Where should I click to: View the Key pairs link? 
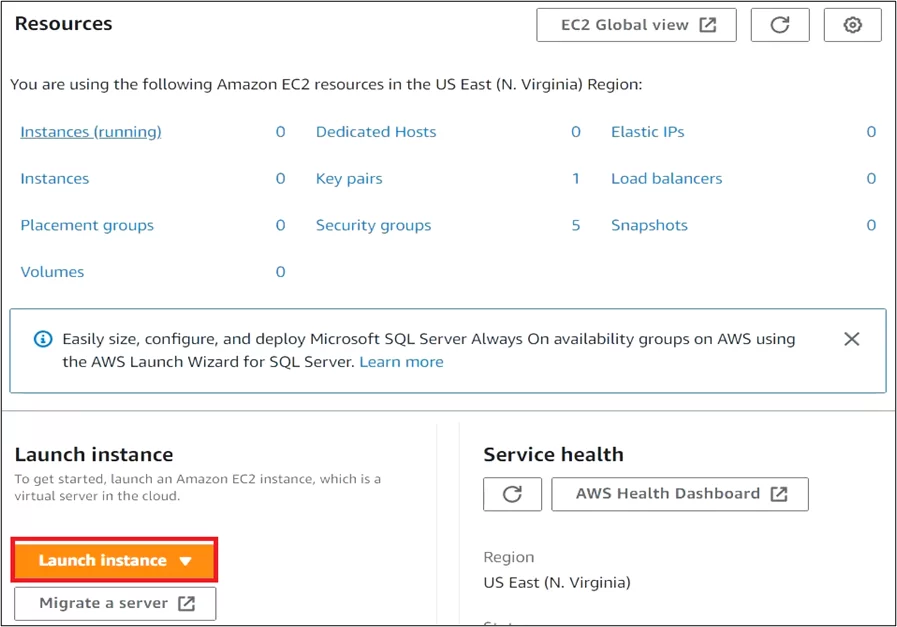click(349, 179)
